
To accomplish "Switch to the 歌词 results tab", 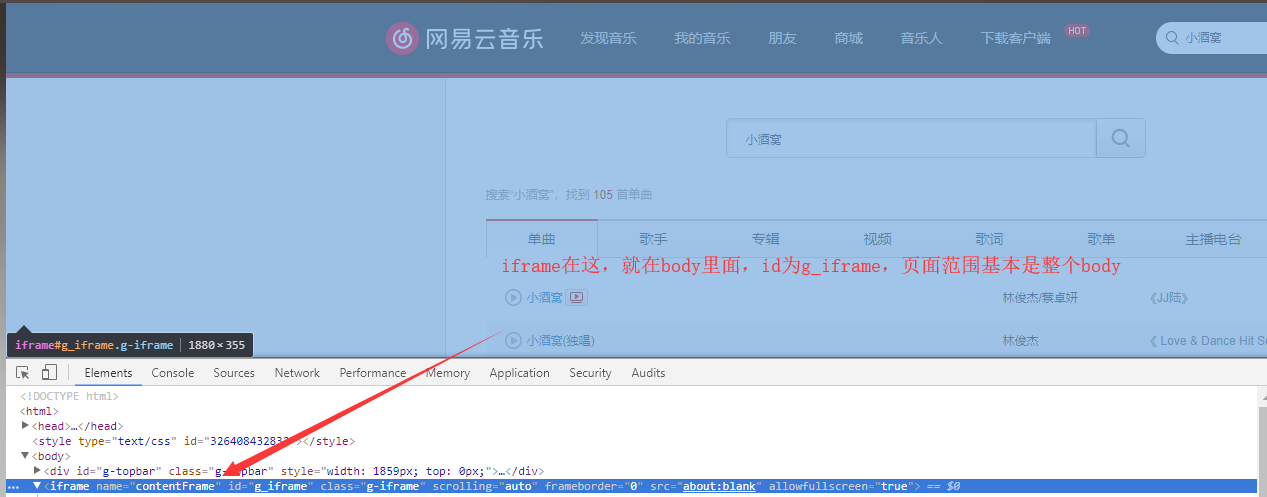I will (x=989, y=239).
